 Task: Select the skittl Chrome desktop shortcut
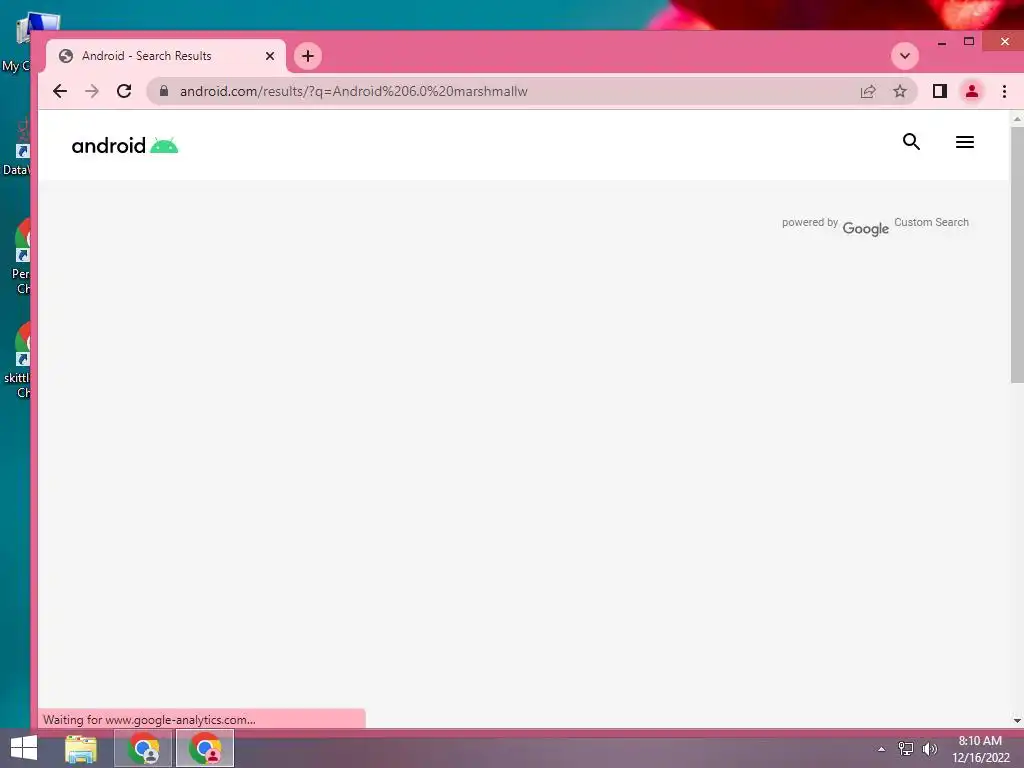click(x=17, y=360)
